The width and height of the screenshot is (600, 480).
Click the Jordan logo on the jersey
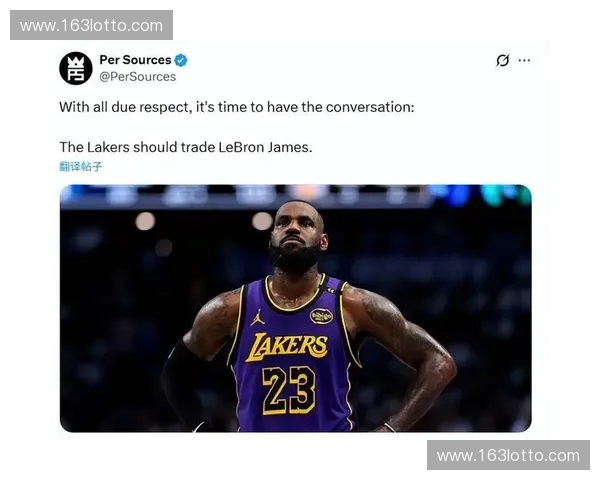257,317
